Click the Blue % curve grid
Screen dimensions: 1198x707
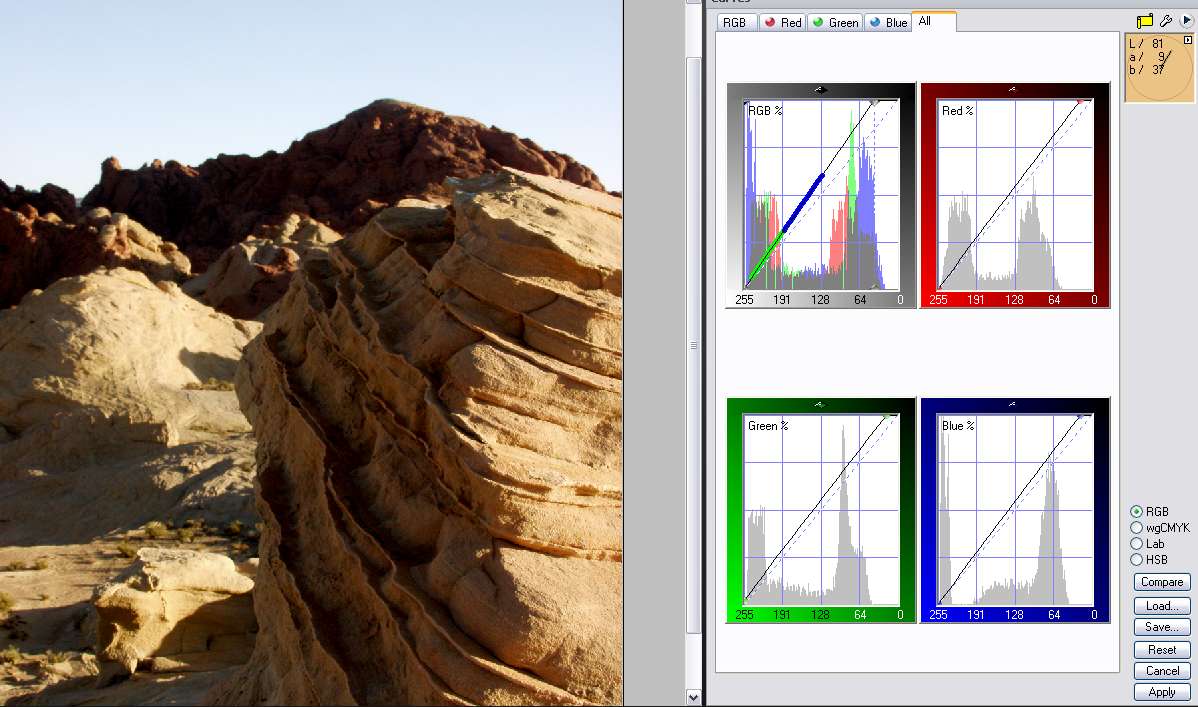[x=1015, y=510]
